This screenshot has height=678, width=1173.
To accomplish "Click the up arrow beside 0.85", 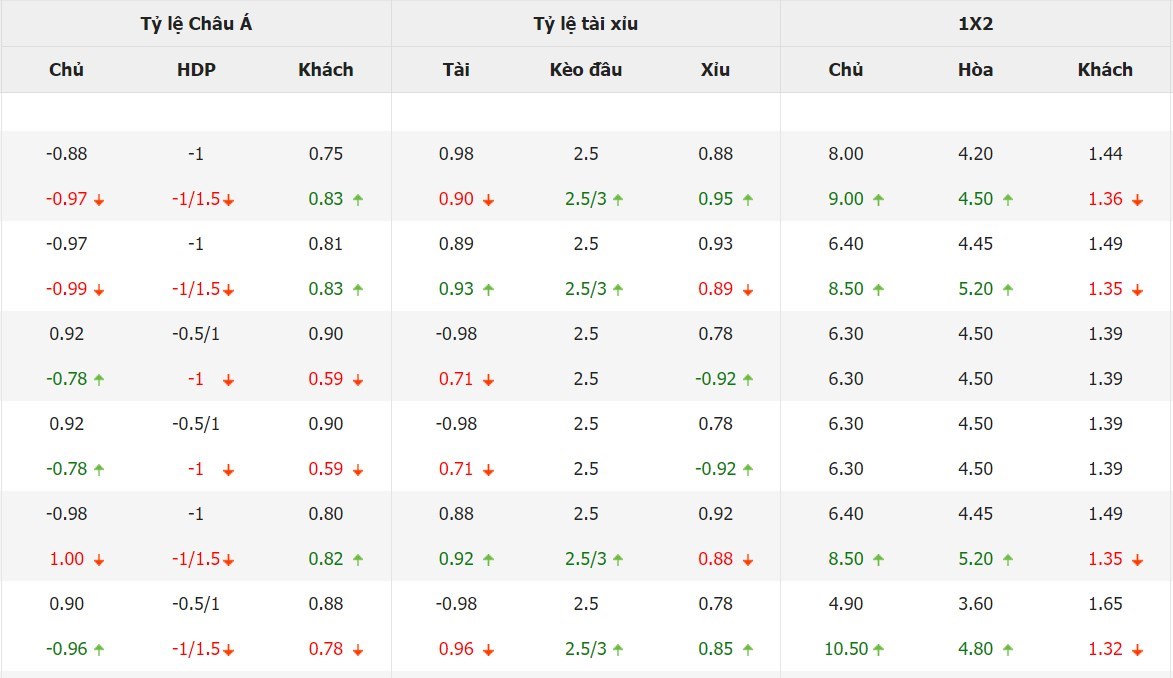I will pyautogui.click(x=747, y=649).
